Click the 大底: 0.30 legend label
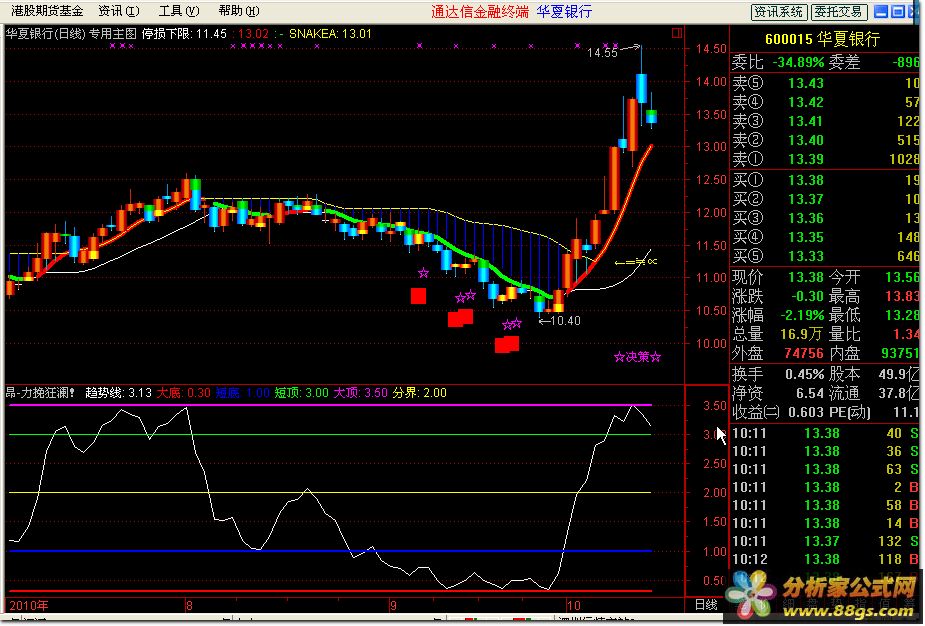Image resolution: width=925 pixels, height=626 pixels. click(183, 392)
